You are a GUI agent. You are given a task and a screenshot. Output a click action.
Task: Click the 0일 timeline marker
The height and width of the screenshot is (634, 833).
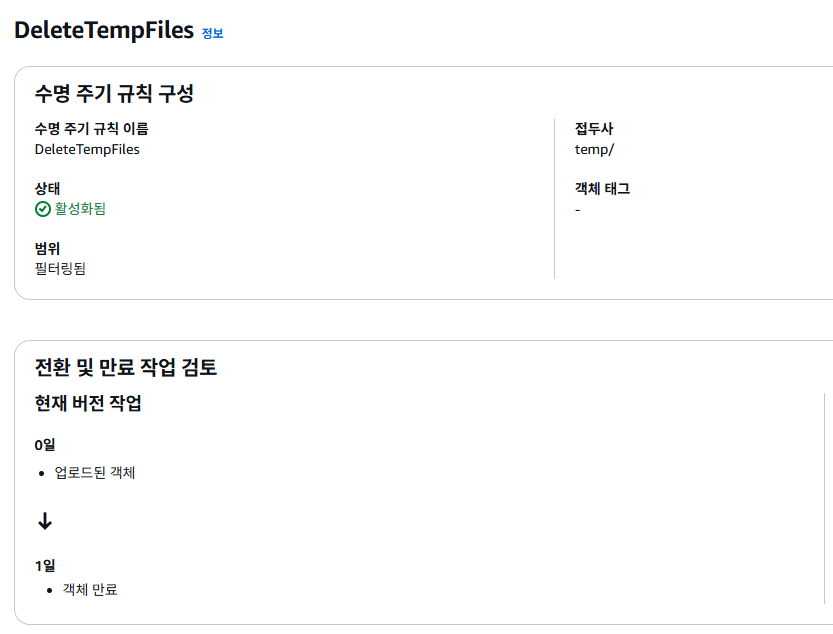point(45,445)
